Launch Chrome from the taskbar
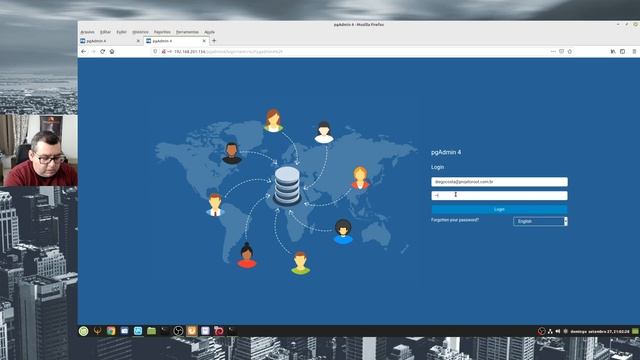Screen dimensions: 640x360 click(x=111, y=331)
